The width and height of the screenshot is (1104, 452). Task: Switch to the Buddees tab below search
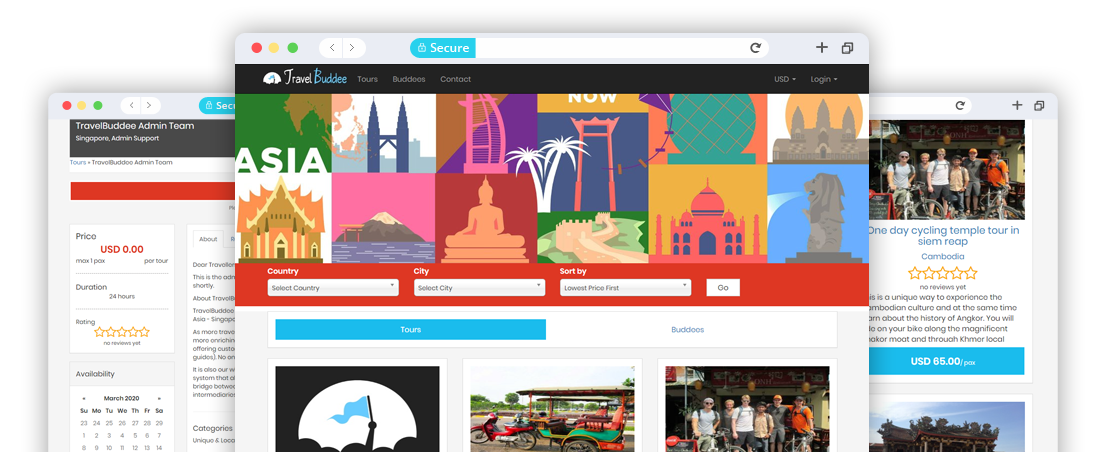pyautogui.click(x=687, y=329)
